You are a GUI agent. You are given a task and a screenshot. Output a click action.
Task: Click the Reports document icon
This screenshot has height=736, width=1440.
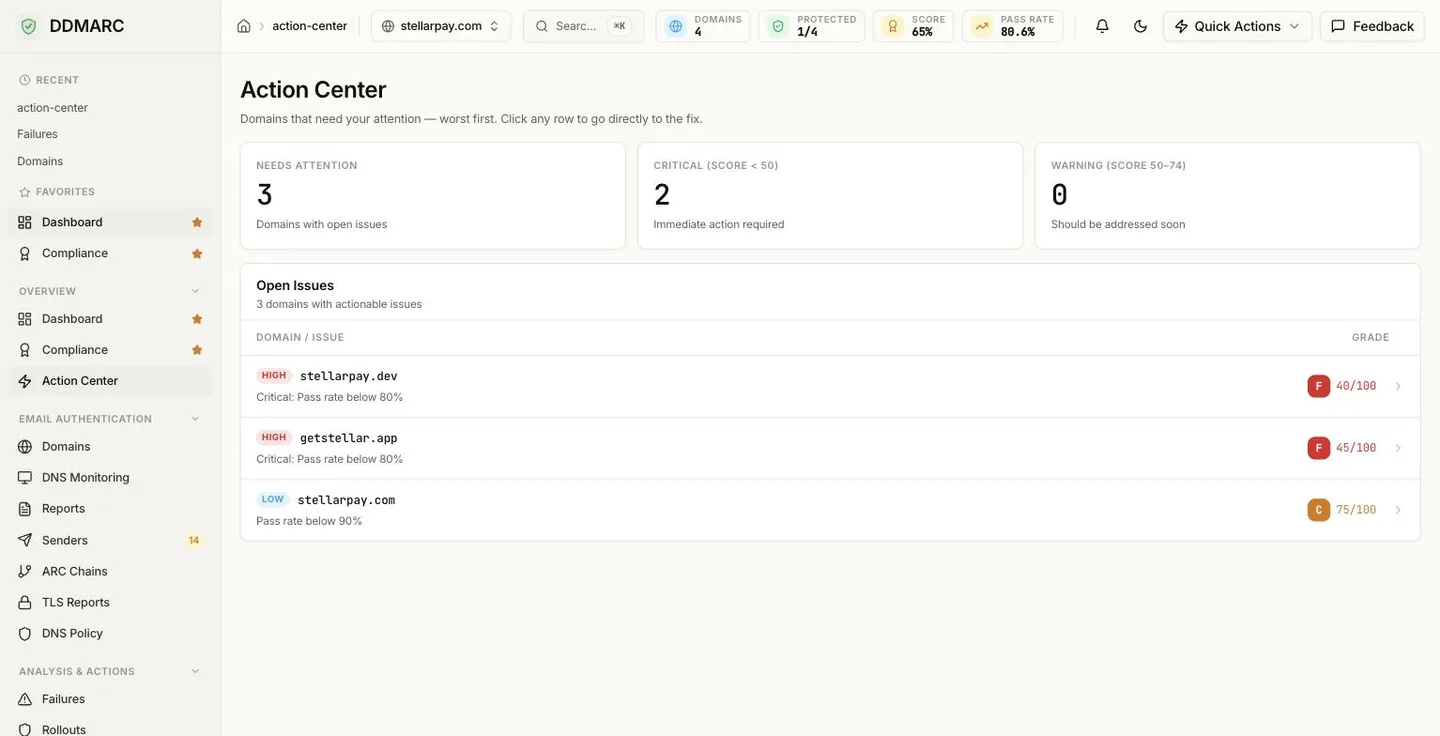[x=25, y=509]
